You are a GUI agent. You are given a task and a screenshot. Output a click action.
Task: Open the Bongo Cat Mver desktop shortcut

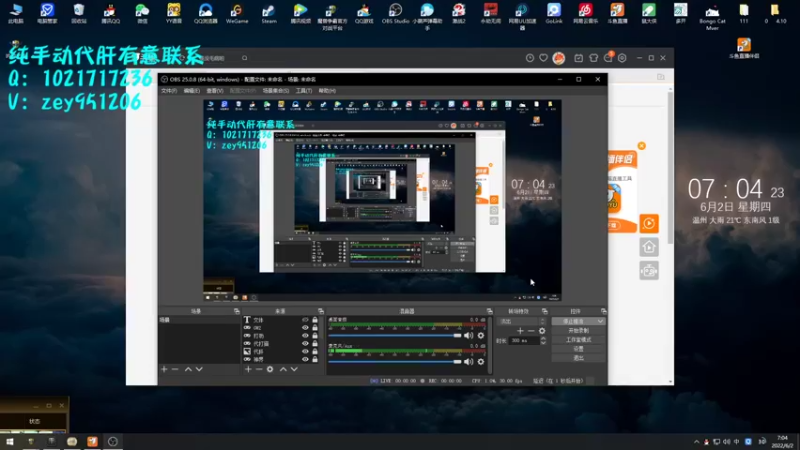click(712, 16)
